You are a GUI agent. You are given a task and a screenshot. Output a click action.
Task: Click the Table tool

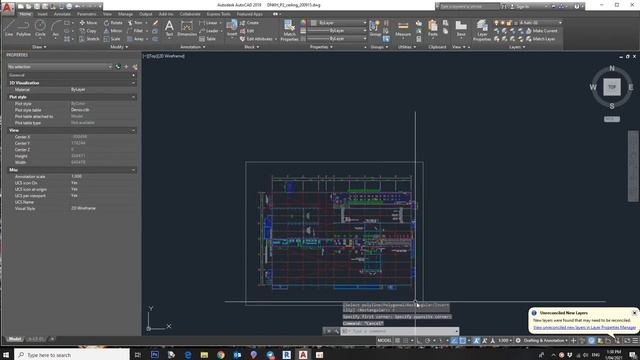point(207,39)
